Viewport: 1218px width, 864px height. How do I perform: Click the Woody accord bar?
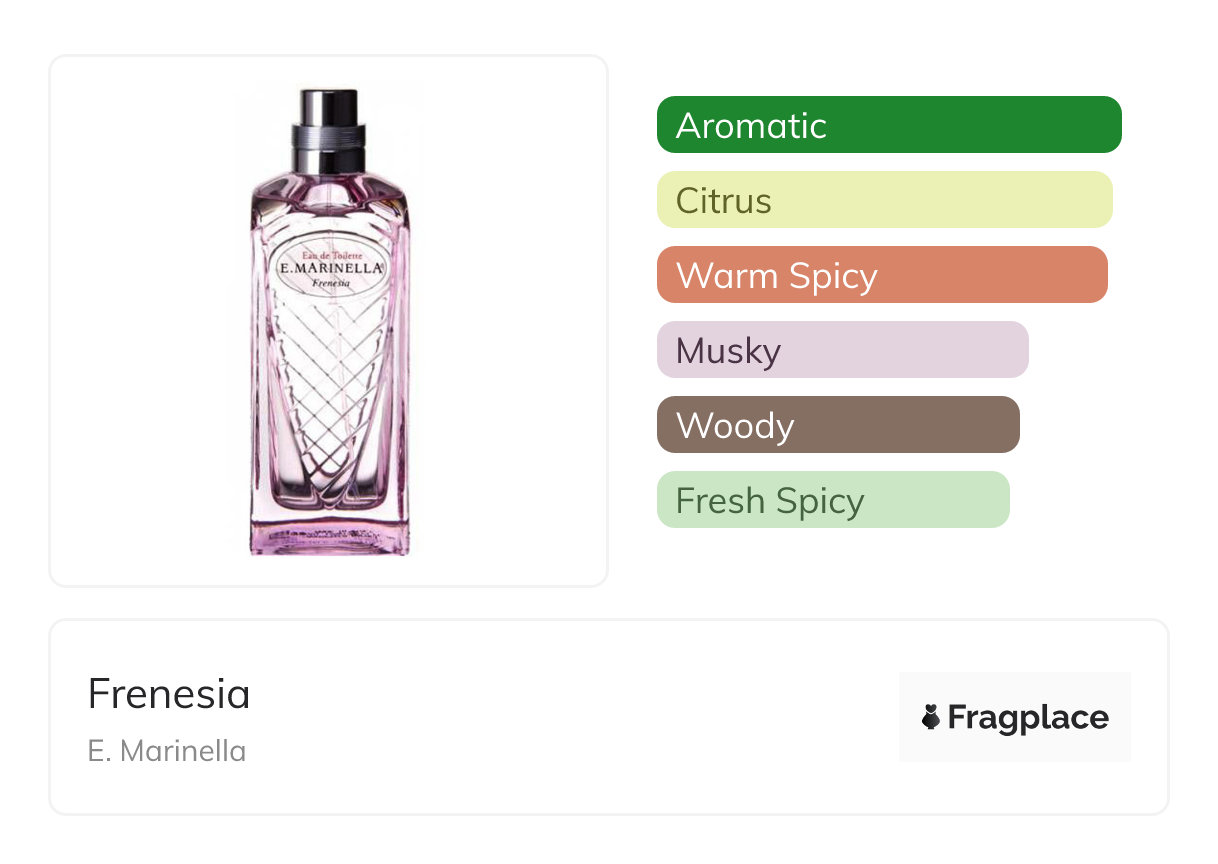tap(837, 425)
